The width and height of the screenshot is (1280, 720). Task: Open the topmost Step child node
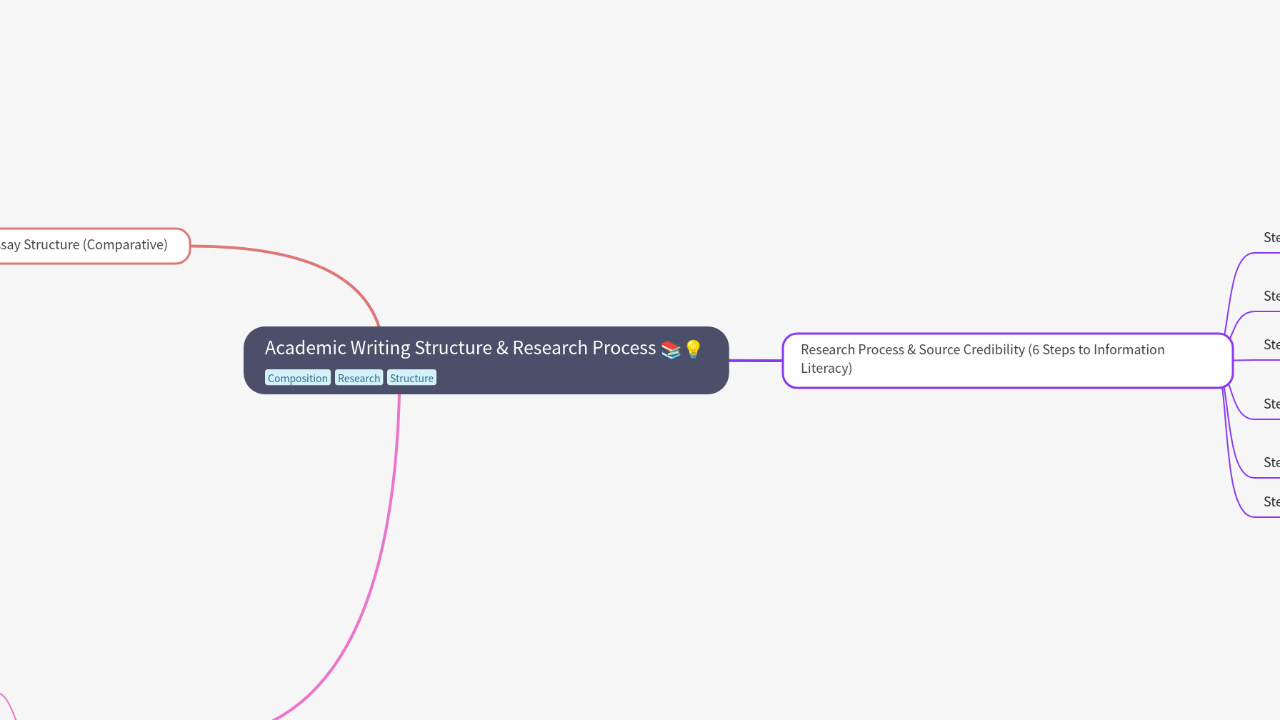(1271, 238)
